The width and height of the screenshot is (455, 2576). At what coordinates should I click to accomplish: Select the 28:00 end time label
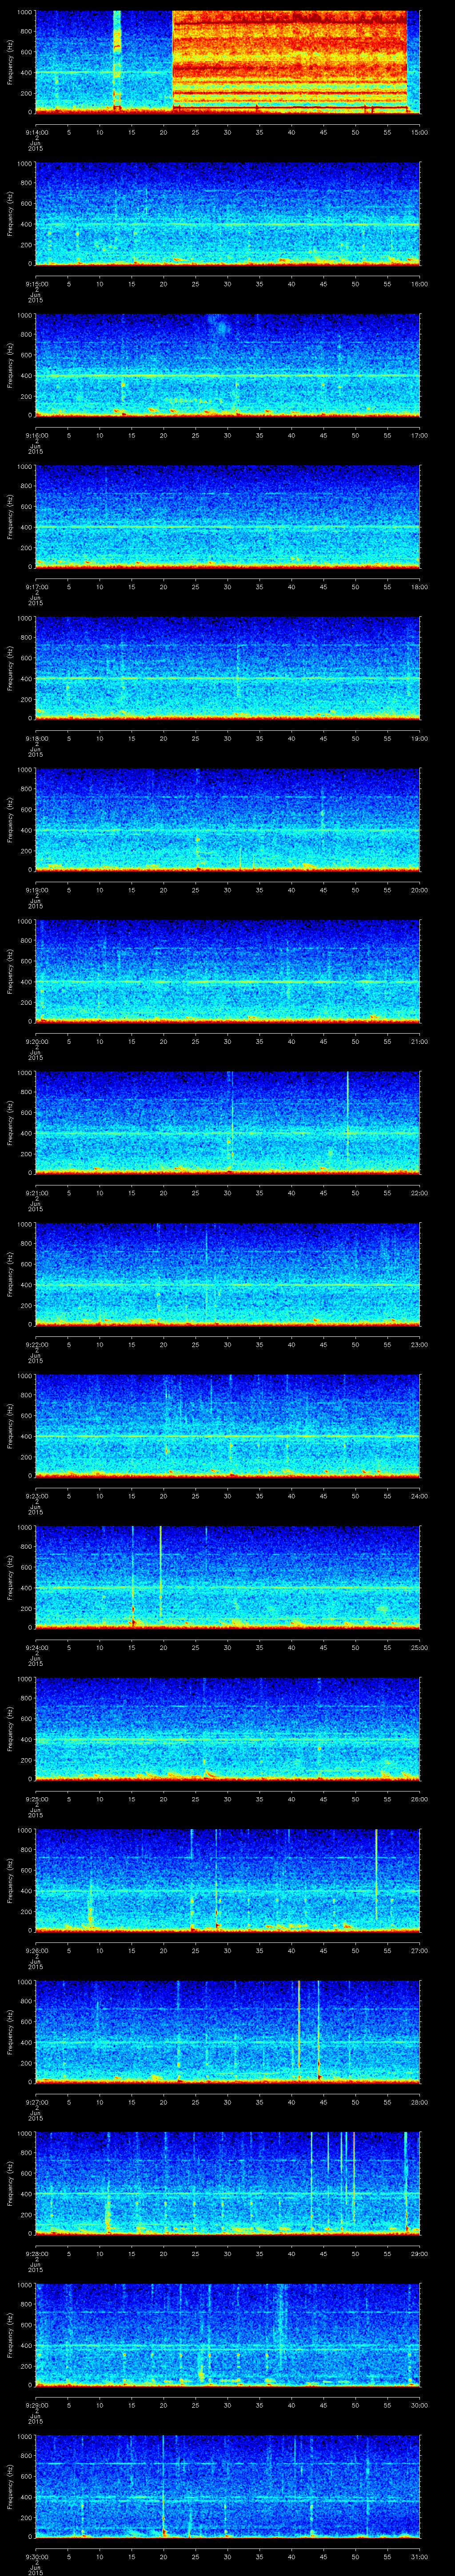[x=420, y=2102]
